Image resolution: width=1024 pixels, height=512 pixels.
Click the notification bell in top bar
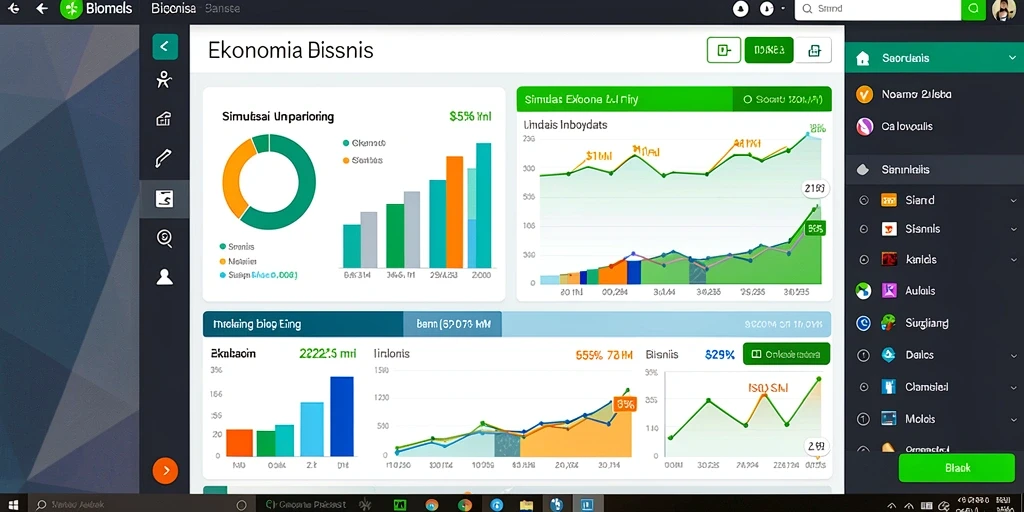(x=741, y=9)
